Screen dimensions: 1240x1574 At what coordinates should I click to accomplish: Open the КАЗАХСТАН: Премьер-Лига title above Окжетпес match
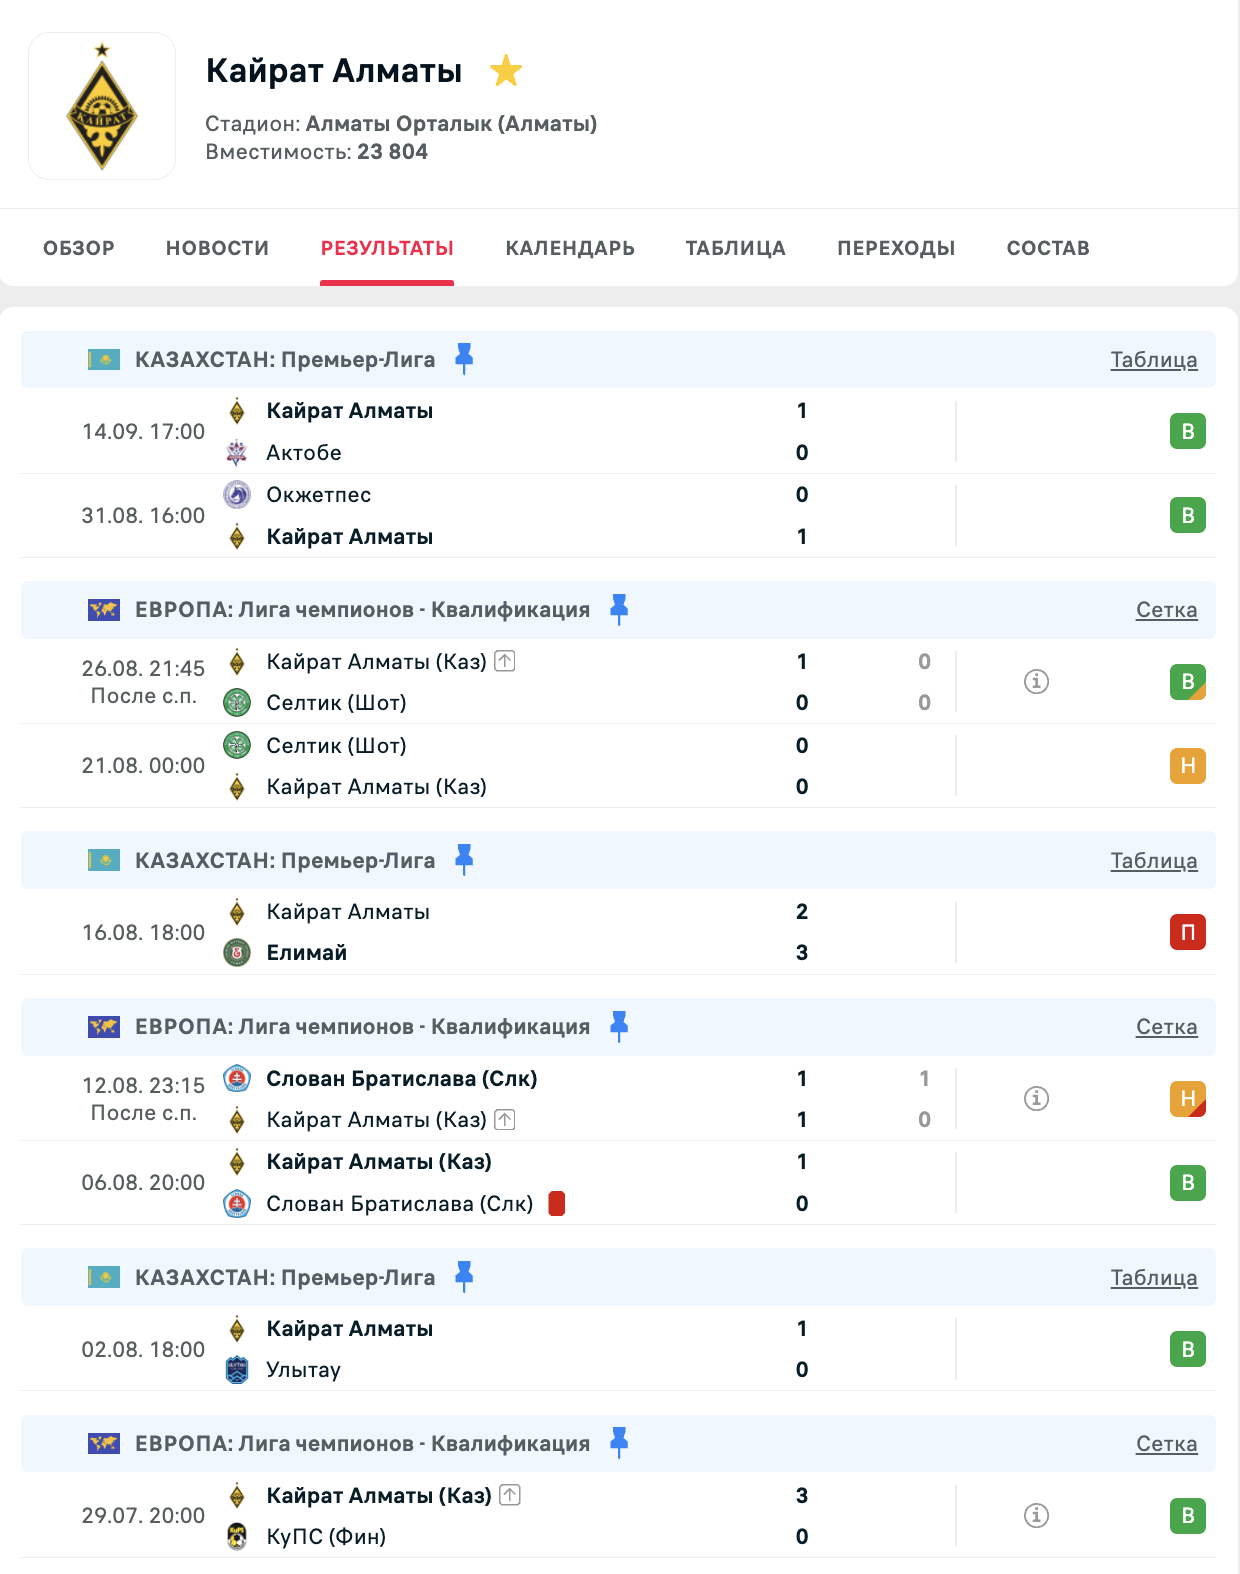coord(285,360)
